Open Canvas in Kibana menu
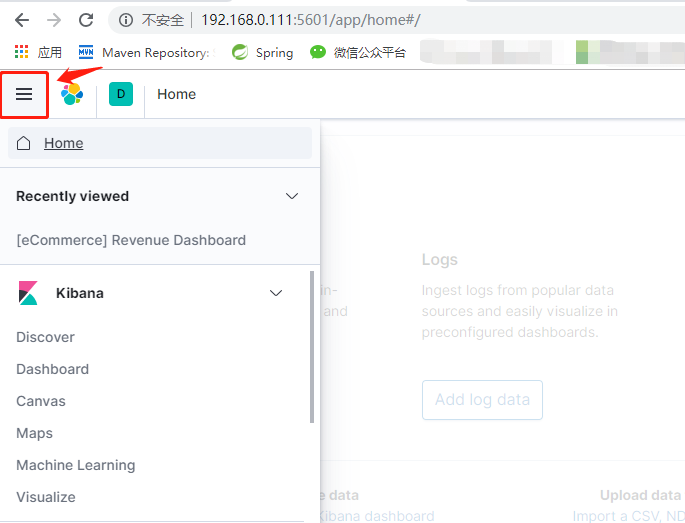Image resolution: width=685 pixels, height=523 pixels. pos(41,401)
